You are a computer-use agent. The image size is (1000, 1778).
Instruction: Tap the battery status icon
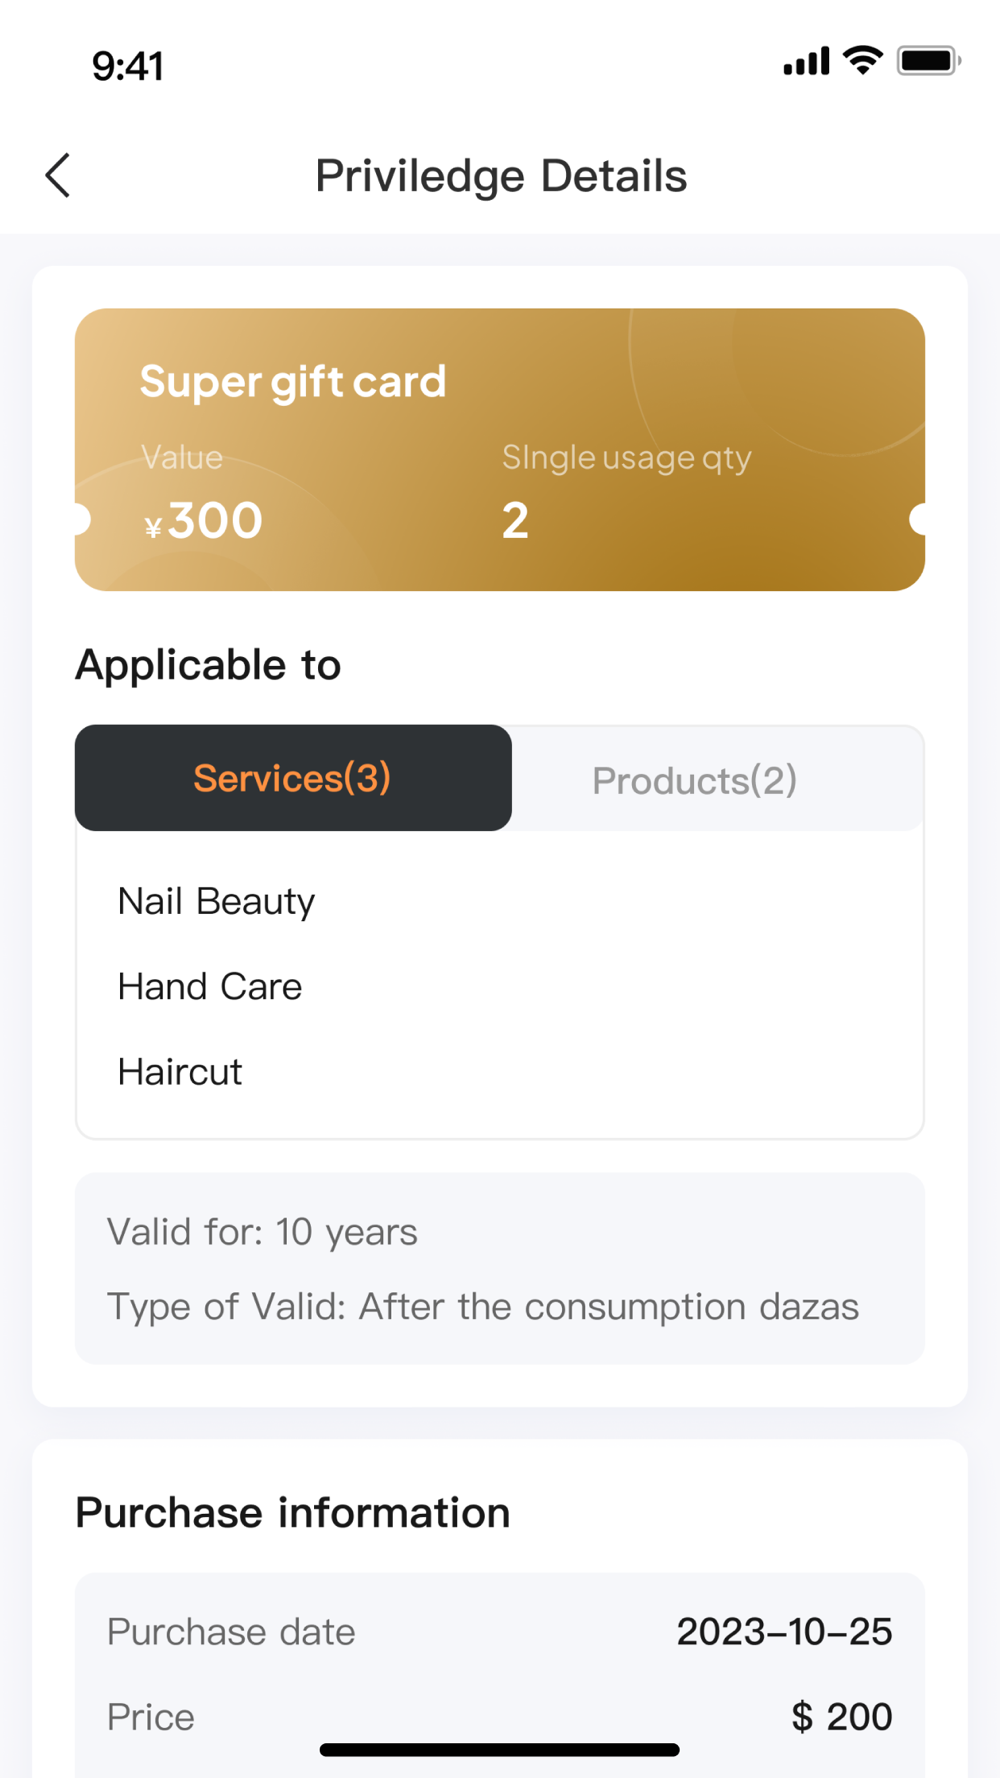[929, 60]
